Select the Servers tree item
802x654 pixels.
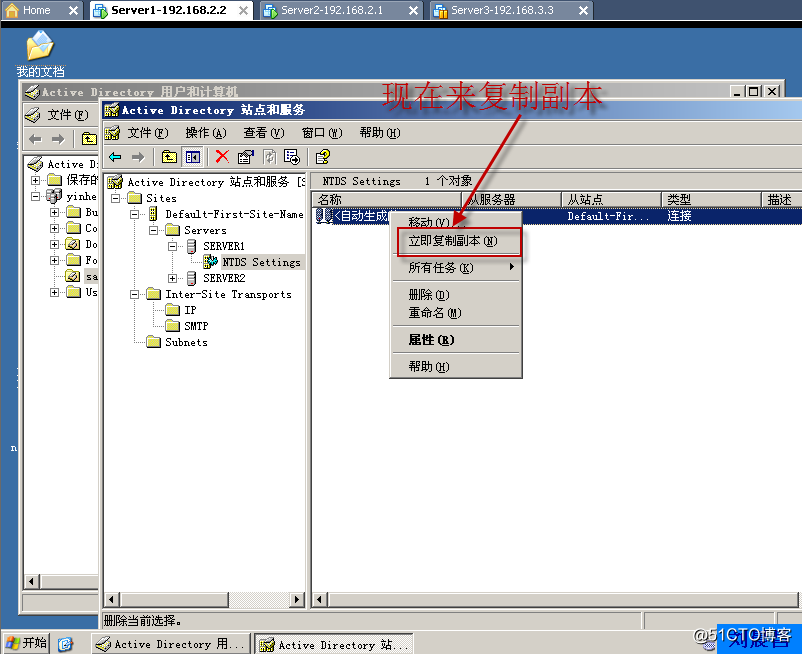tap(205, 230)
